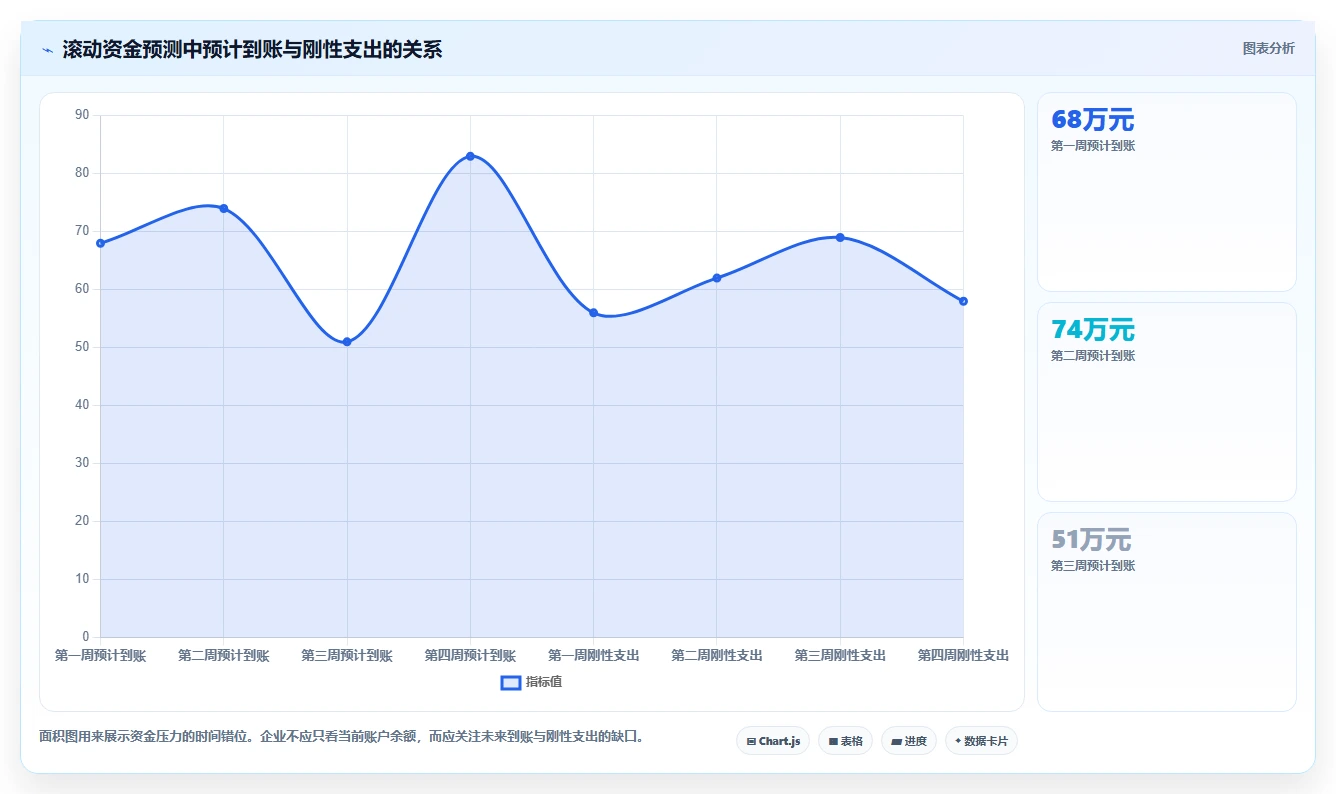Select the 进度 tag button
Screen dimensions: 1336x794
coord(909,741)
